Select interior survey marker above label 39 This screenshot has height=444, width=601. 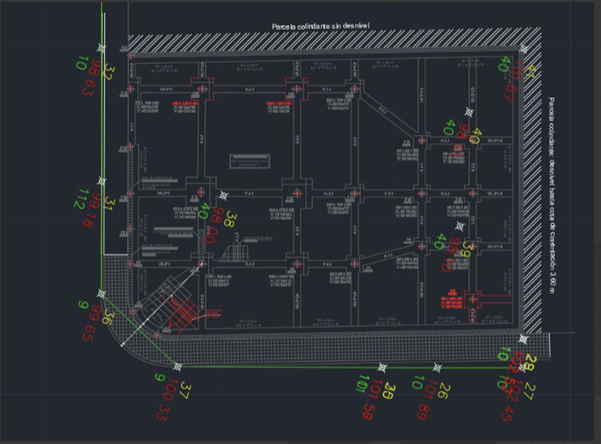pyautogui.click(x=460, y=226)
